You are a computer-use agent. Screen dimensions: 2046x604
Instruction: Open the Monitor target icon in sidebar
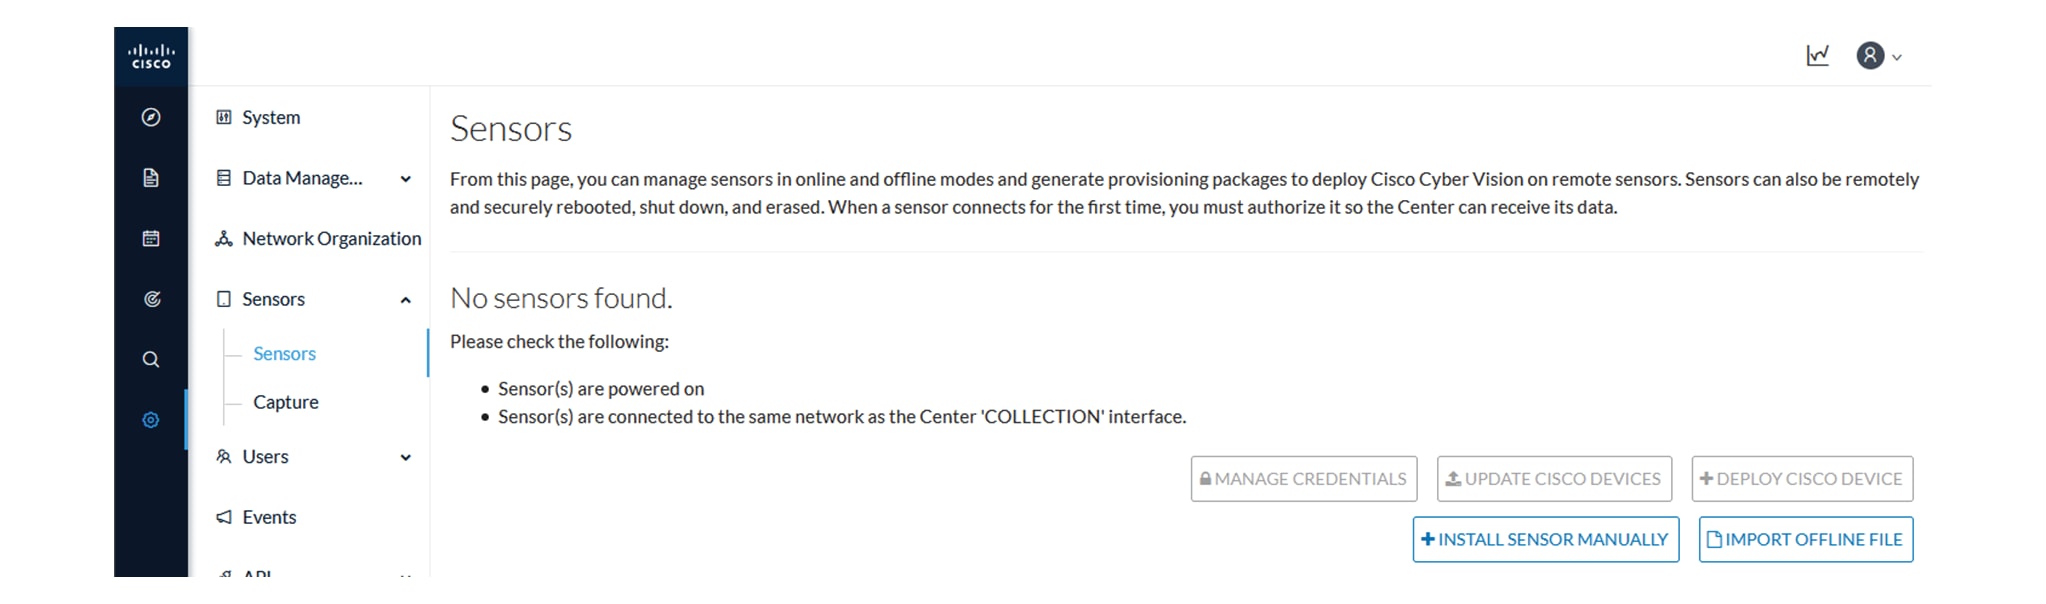point(151,299)
